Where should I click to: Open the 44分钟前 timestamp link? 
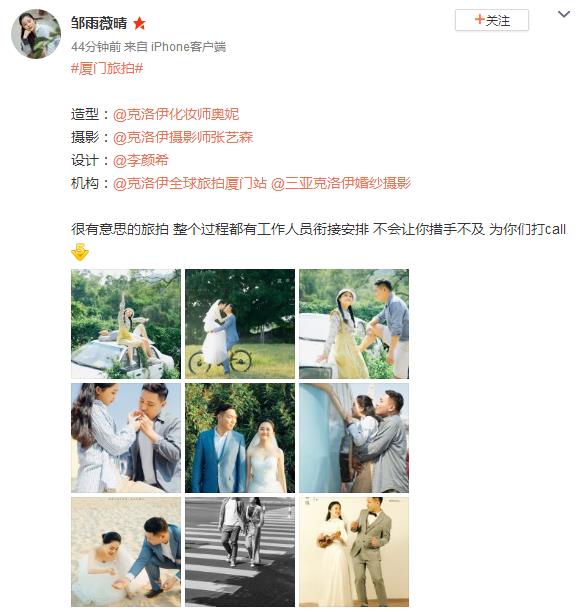(x=96, y=47)
